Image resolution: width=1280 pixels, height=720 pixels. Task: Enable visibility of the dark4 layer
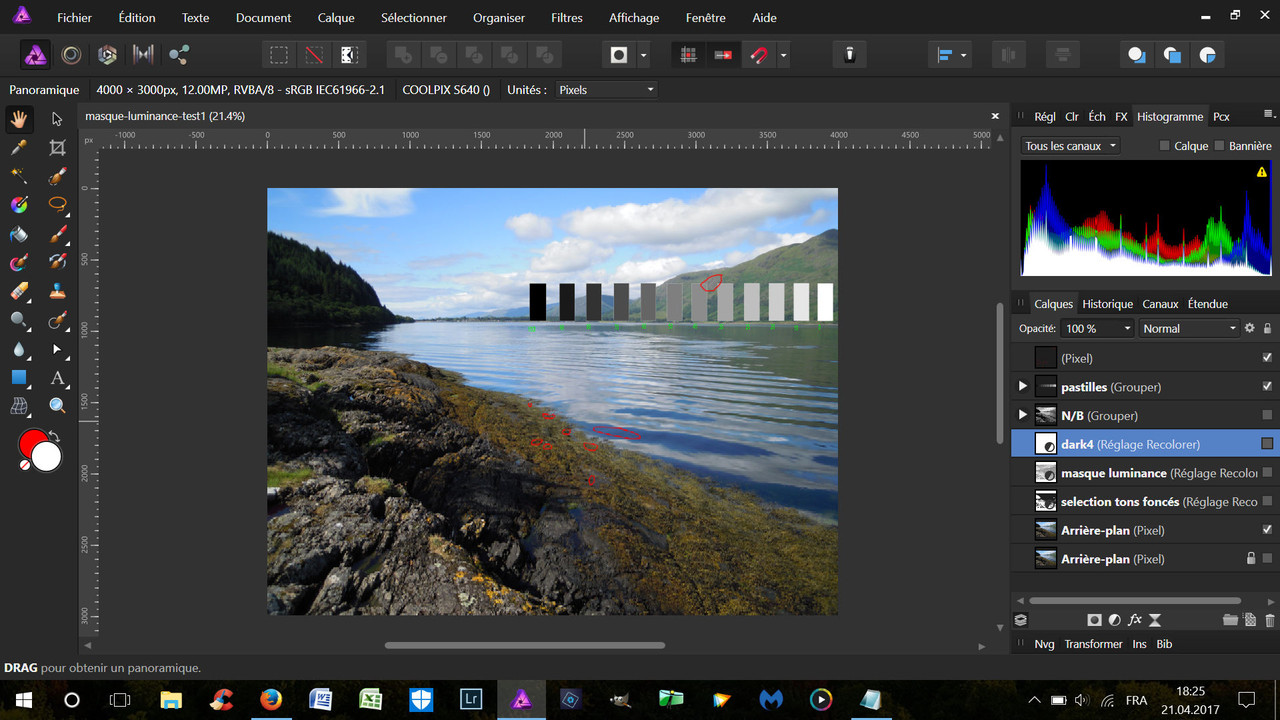pos(1267,444)
